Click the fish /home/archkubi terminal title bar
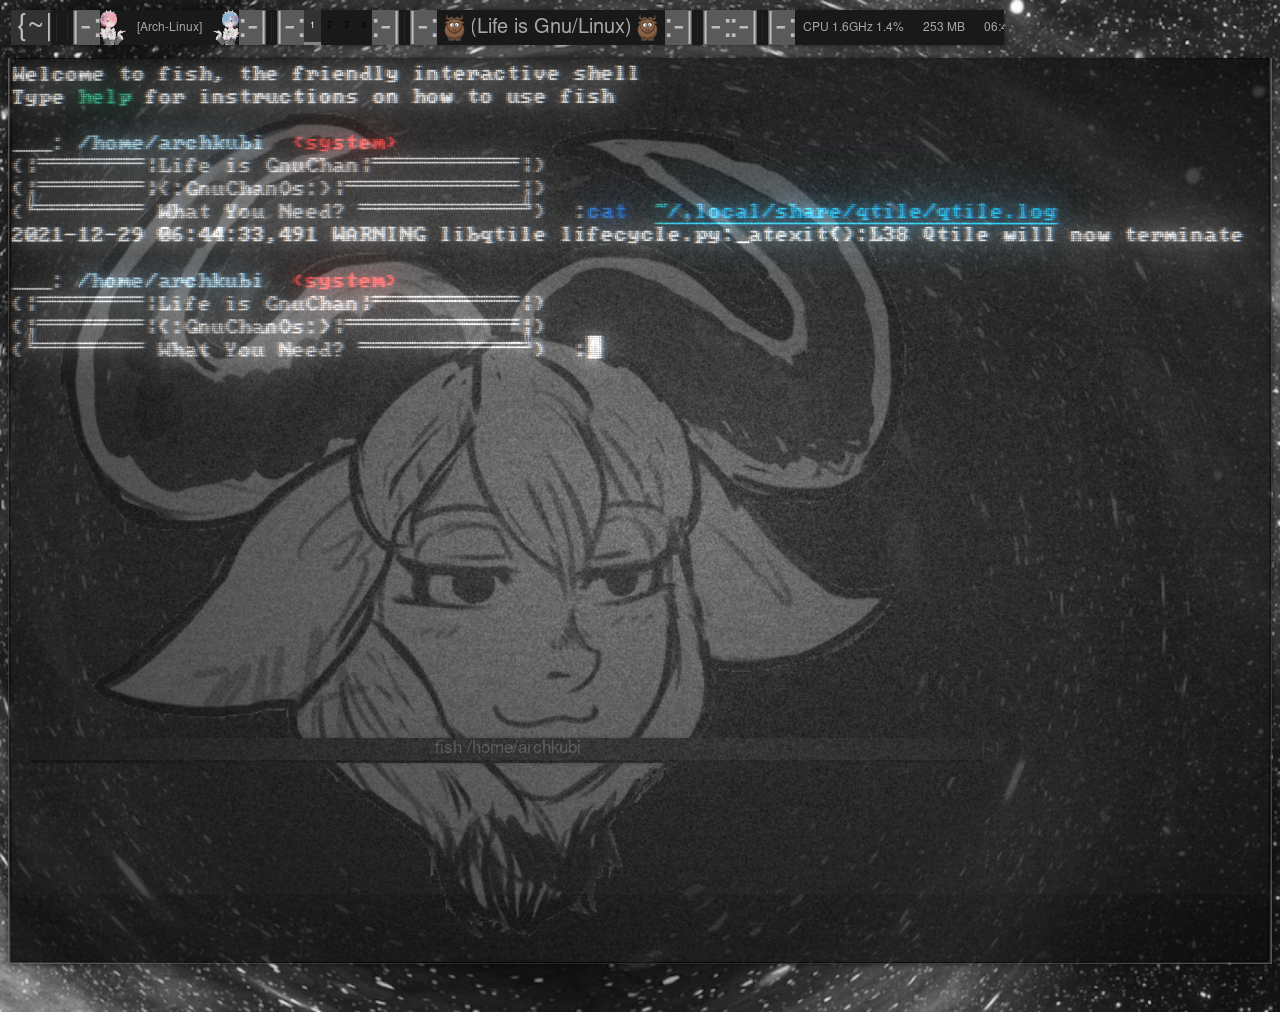Image resolution: width=1280 pixels, height=1012 pixels. [507, 747]
